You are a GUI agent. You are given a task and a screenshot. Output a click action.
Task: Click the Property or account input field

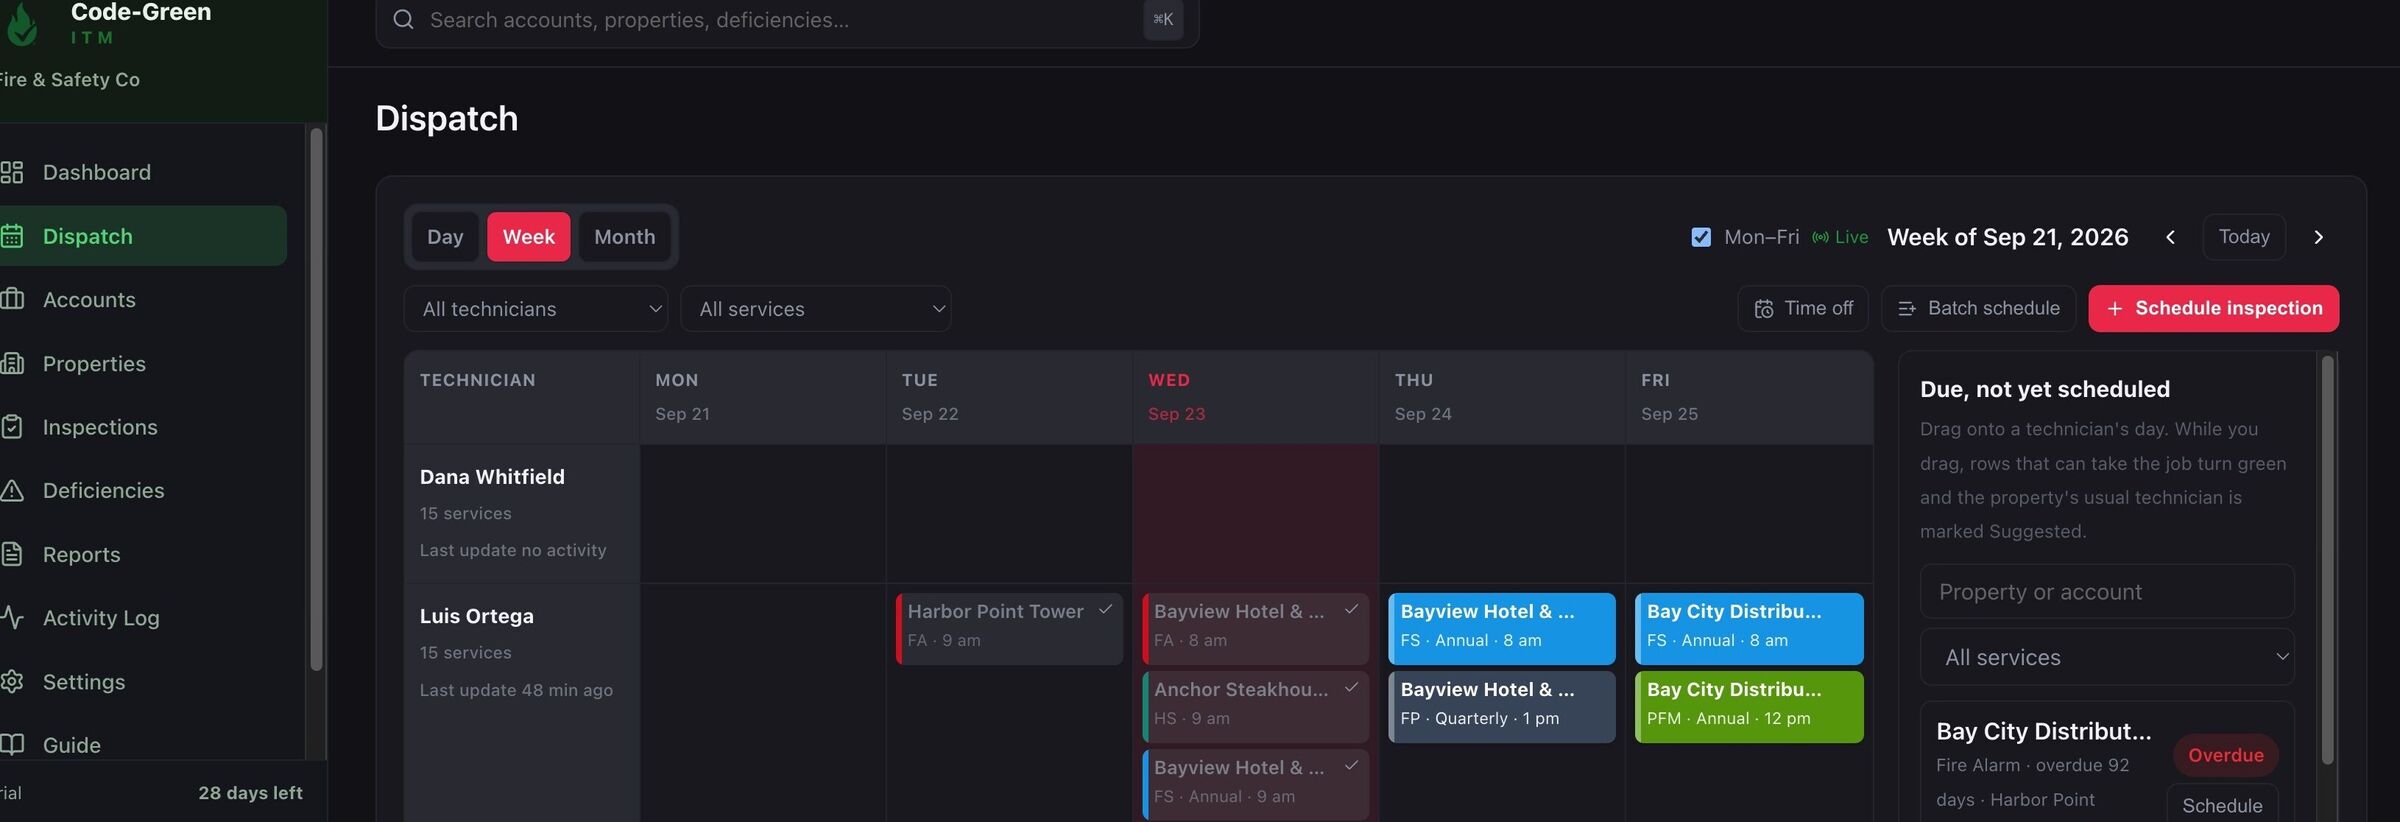point(2107,592)
